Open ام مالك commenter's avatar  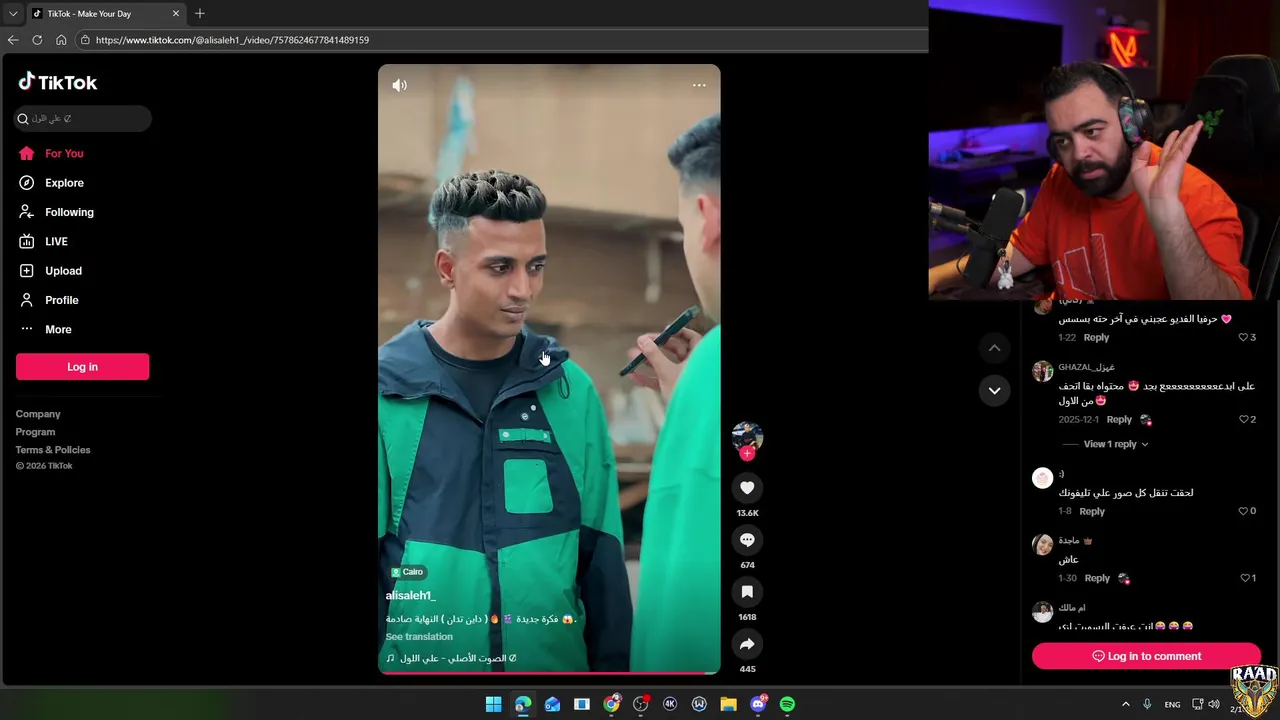coord(1043,611)
